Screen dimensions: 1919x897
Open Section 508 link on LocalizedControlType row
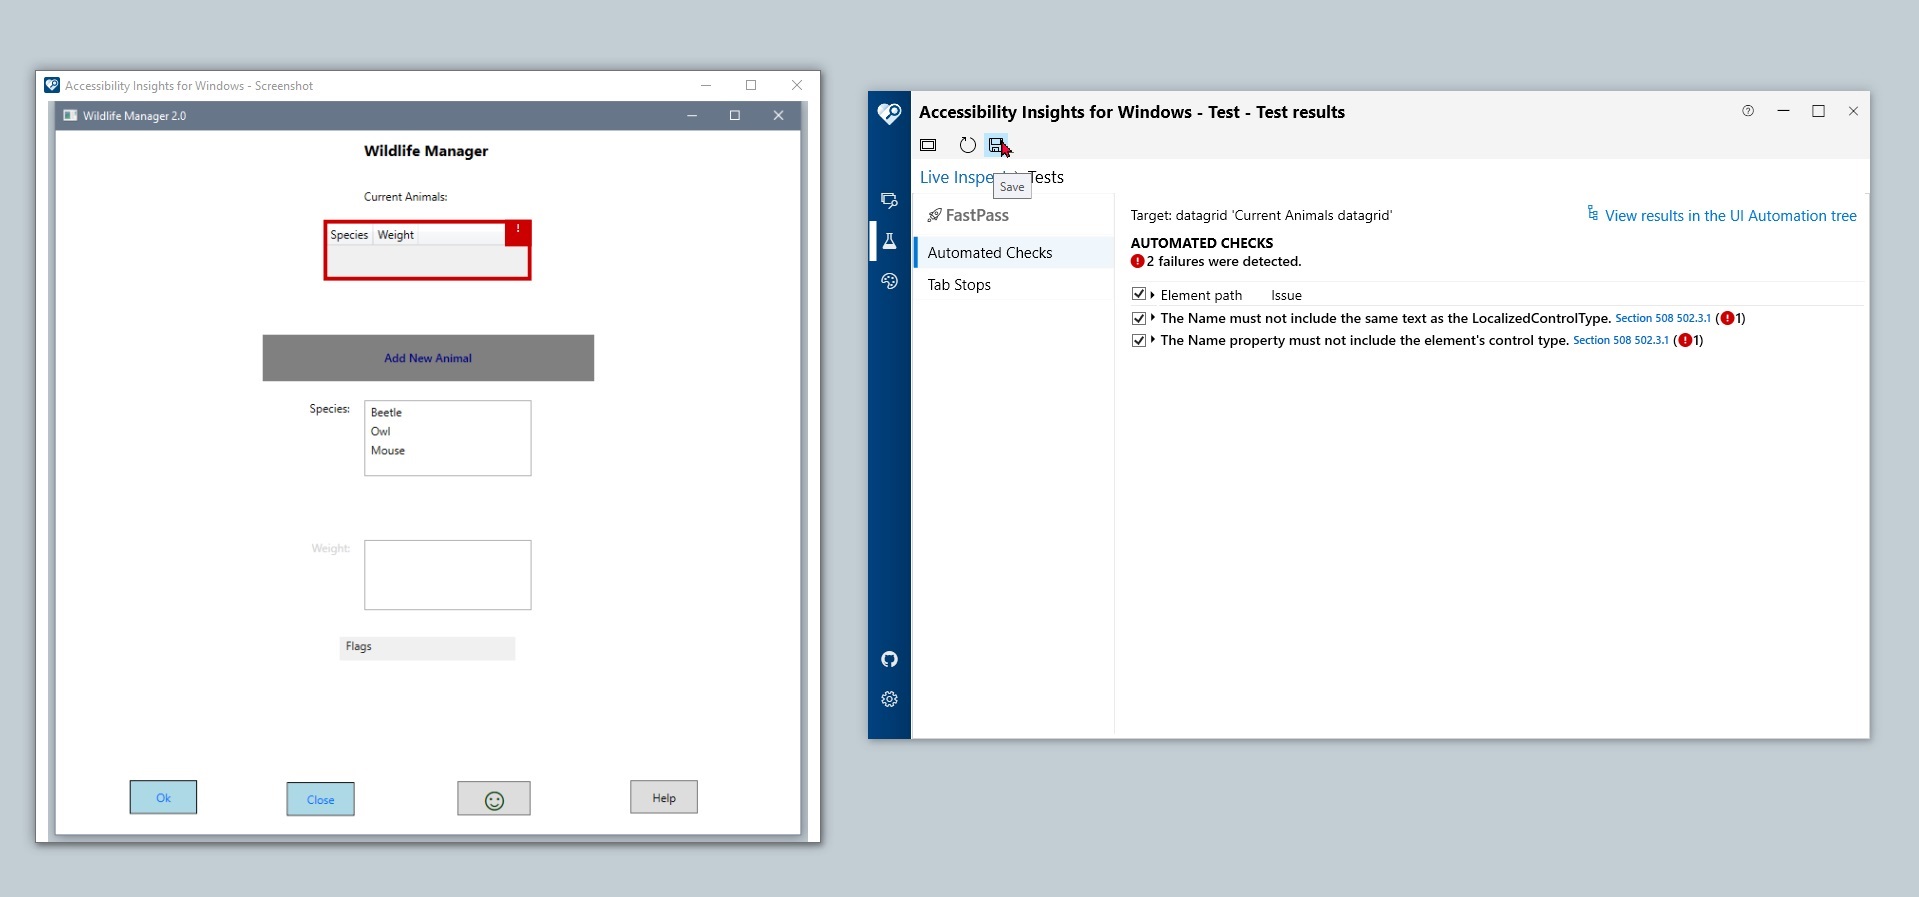(1662, 318)
